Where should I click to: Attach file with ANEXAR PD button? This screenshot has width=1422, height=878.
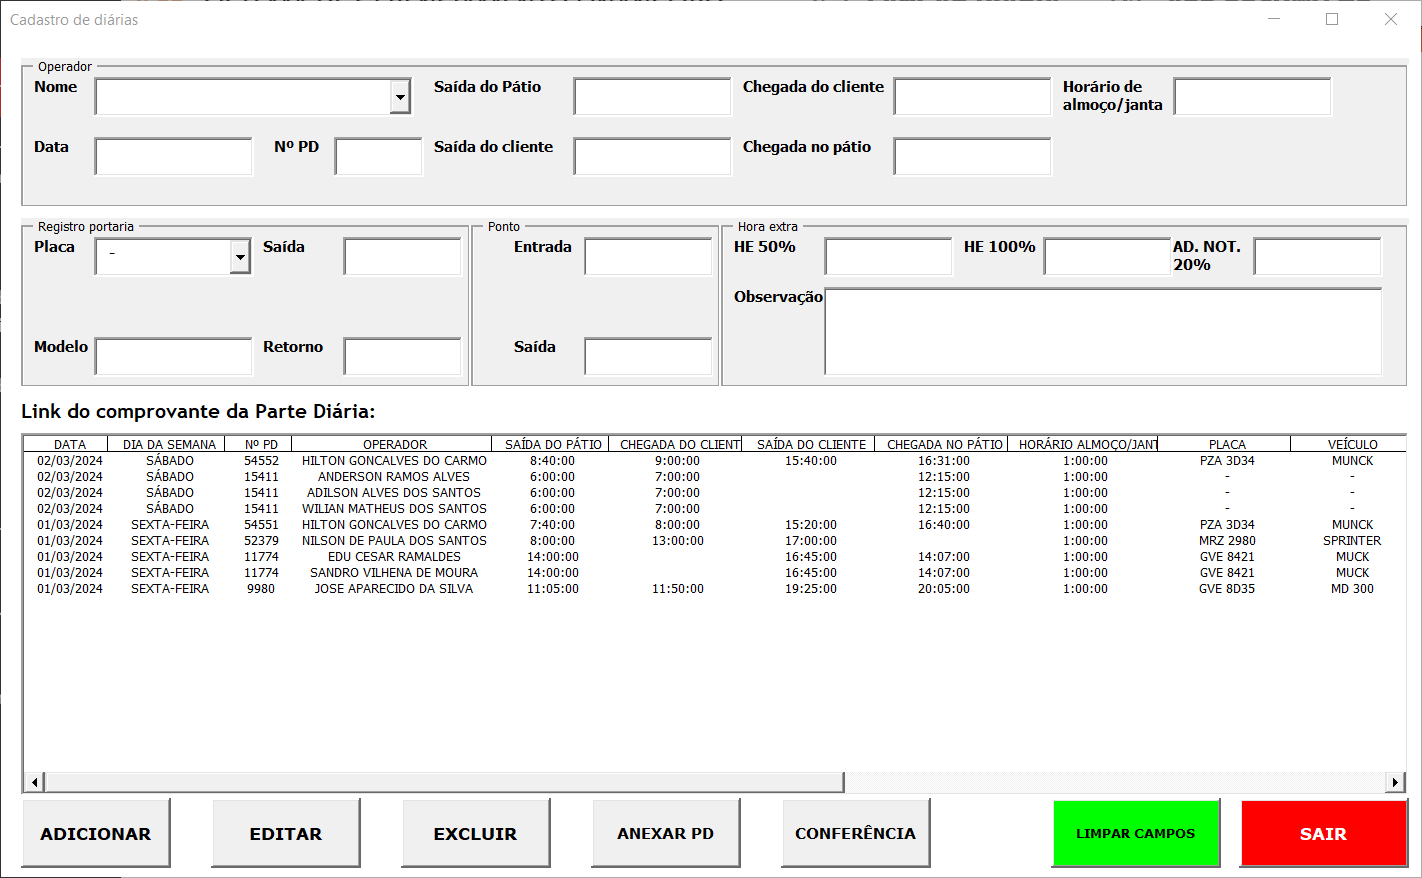coord(665,833)
